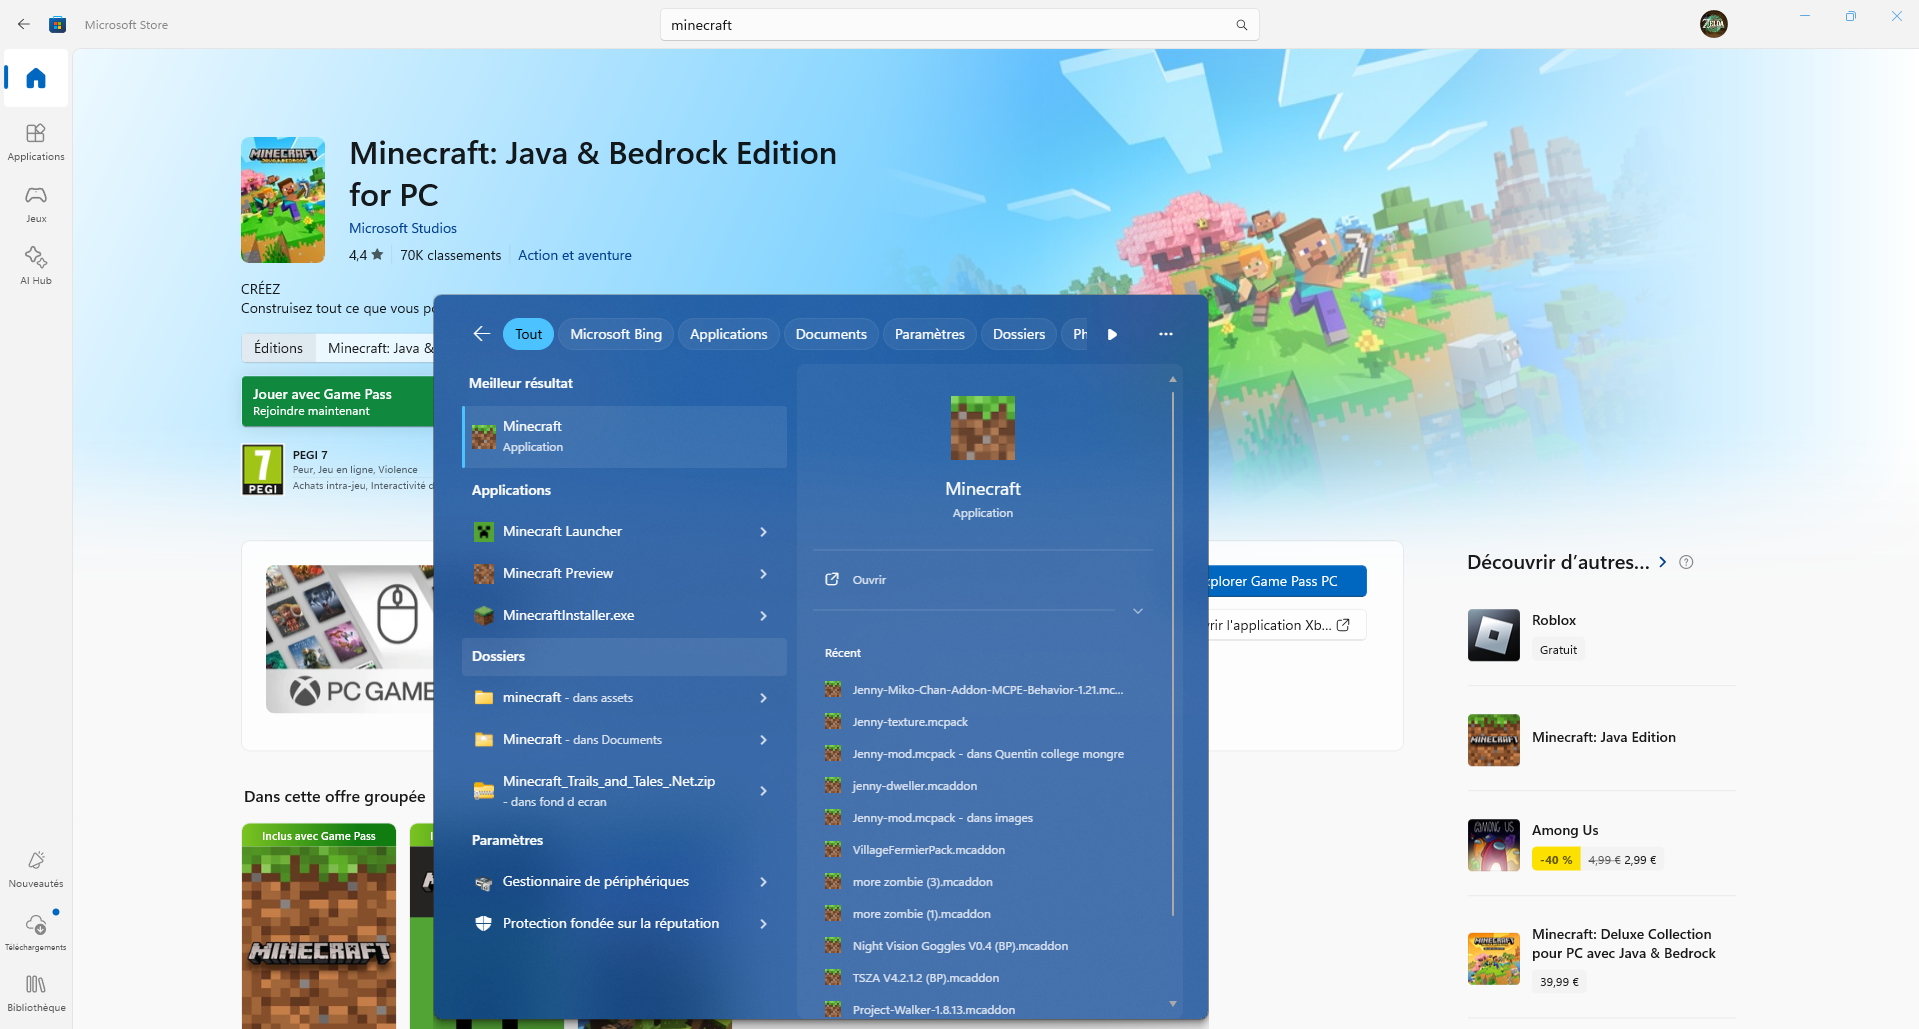Image resolution: width=1919 pixels, height=1029 pixels.
Task: Open the Jeux section in sidebar
Action: (x=36, y=203)
